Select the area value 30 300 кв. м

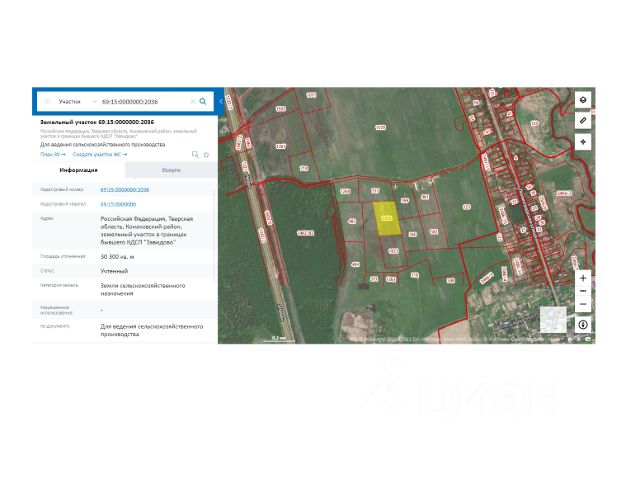coord(117,257)
